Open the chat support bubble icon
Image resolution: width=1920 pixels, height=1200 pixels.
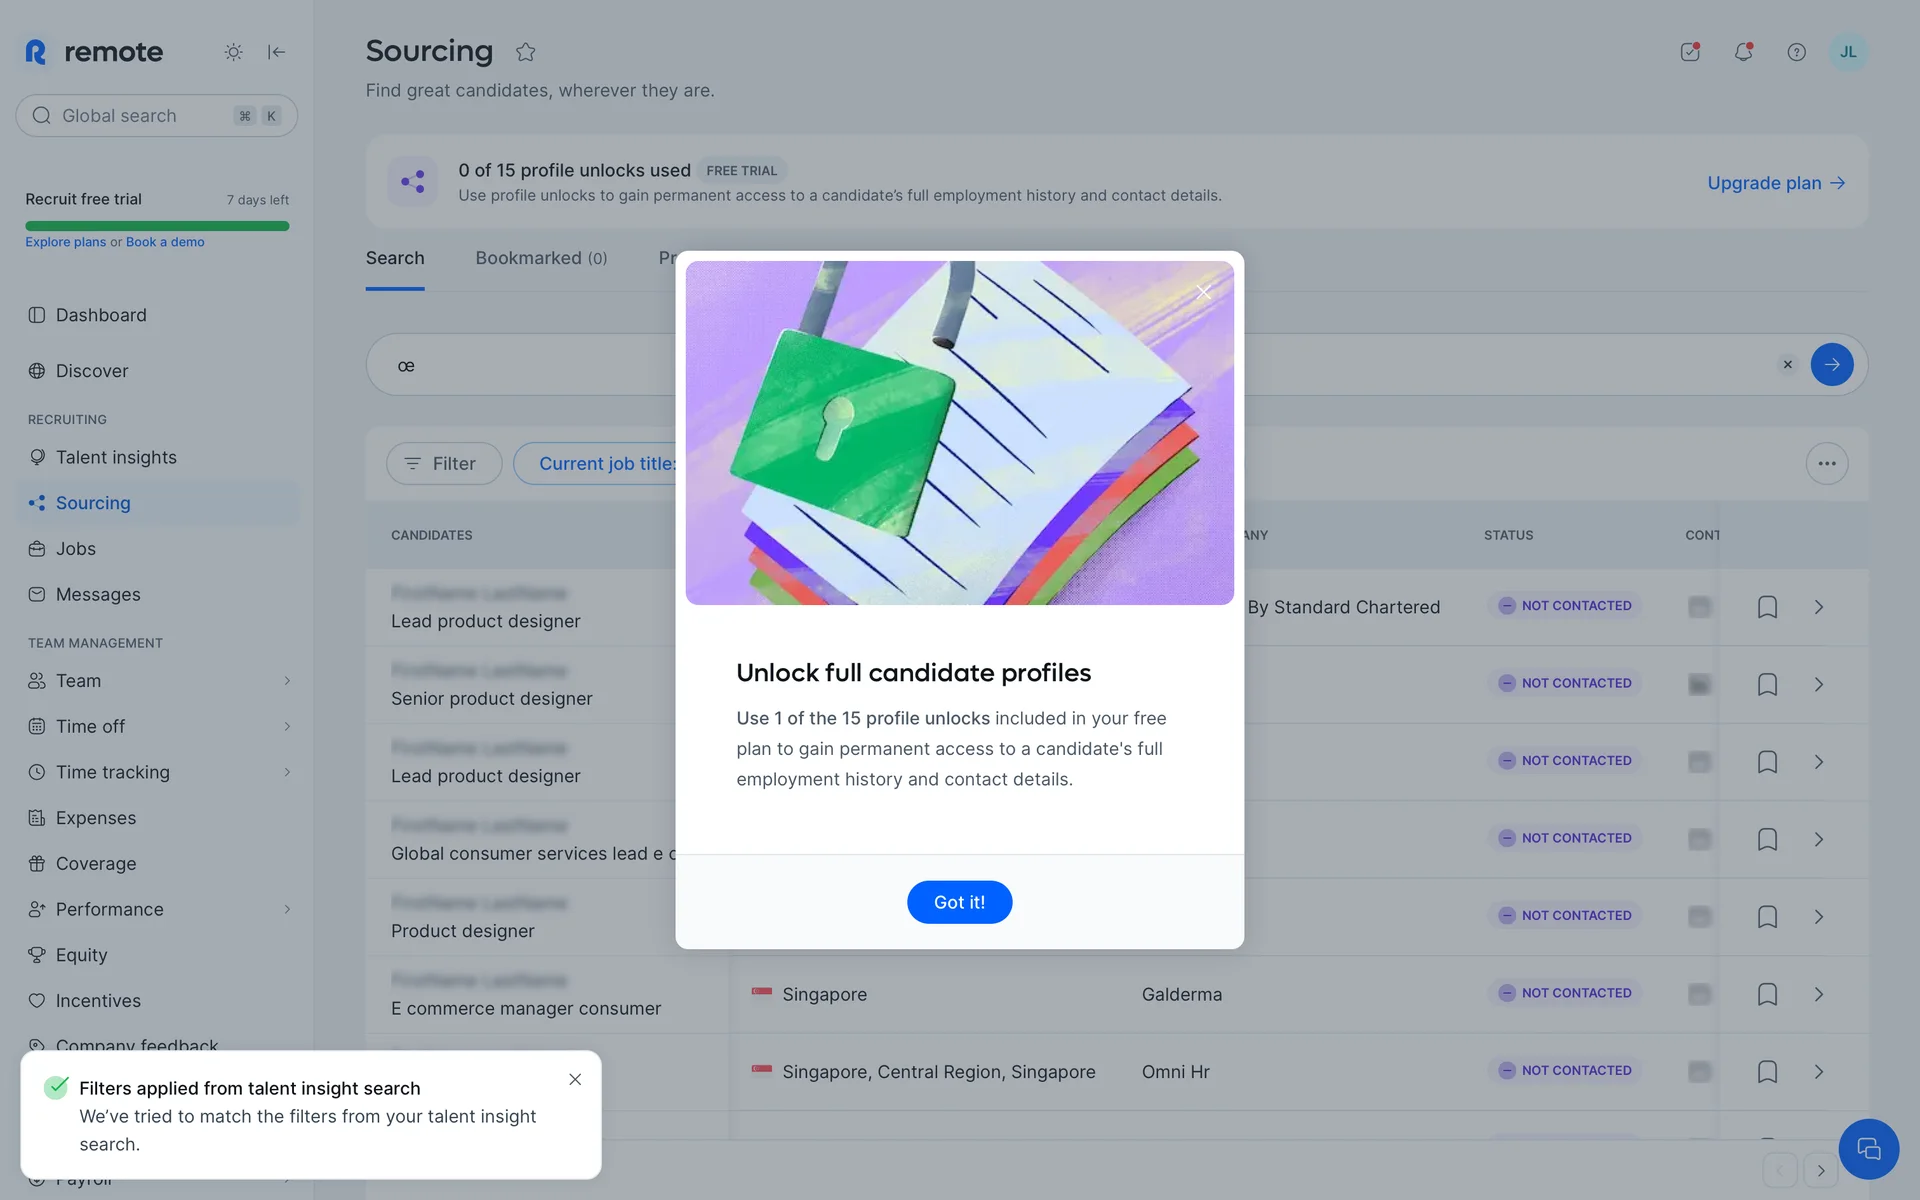tap(1868, 1149)
